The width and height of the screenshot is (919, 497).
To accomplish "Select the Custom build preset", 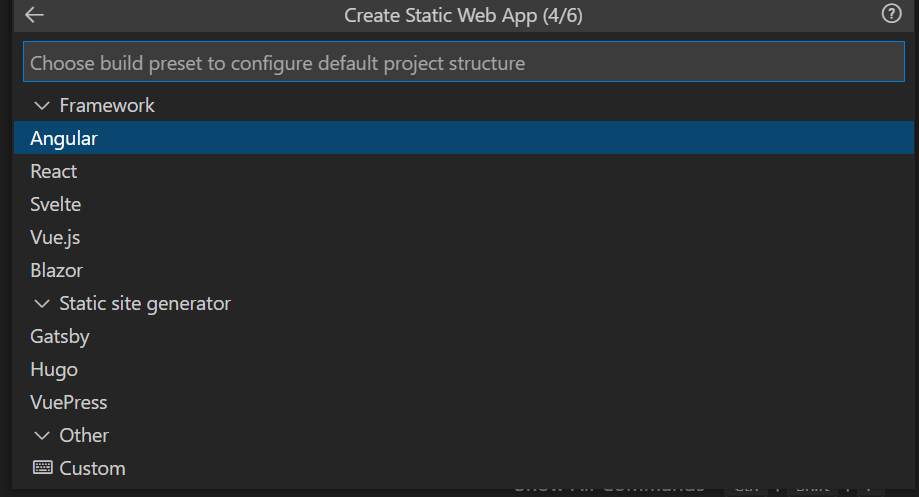I will 92,468.
